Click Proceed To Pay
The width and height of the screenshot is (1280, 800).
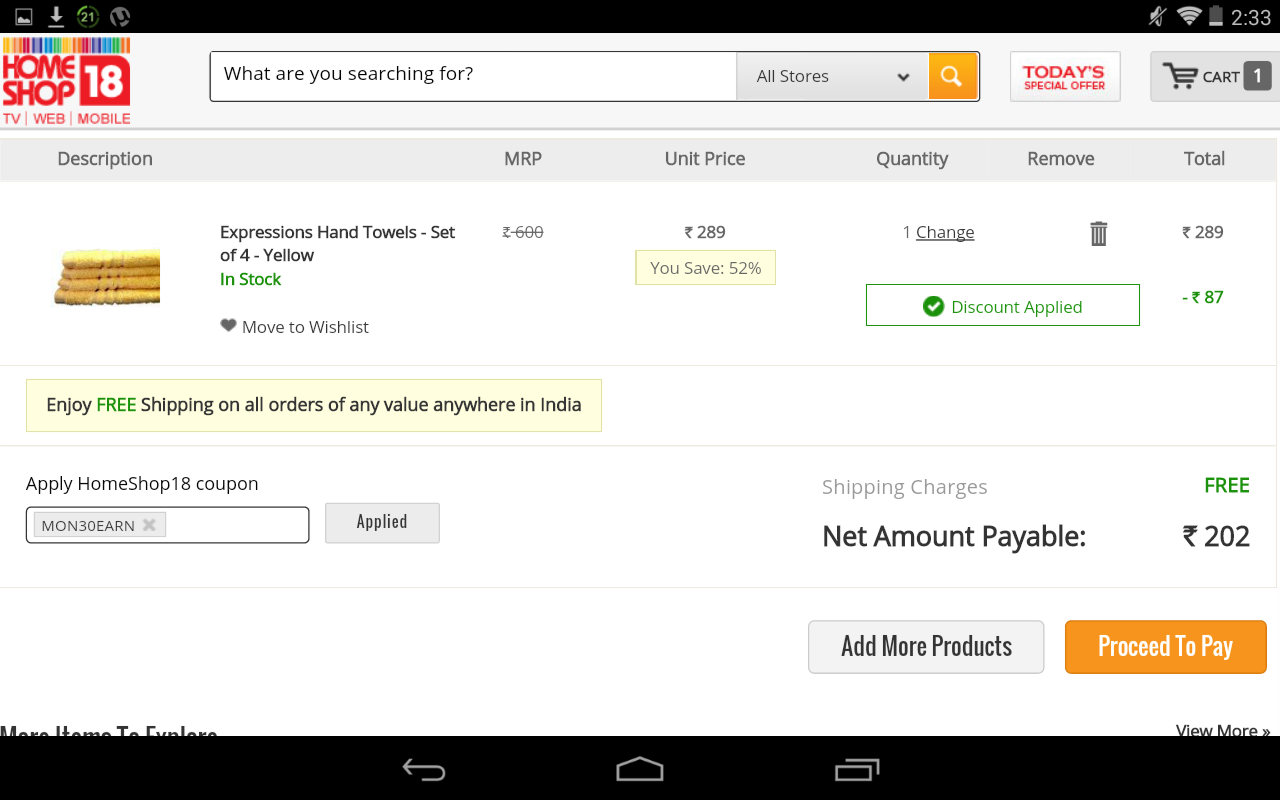[x=1166, y=647]
